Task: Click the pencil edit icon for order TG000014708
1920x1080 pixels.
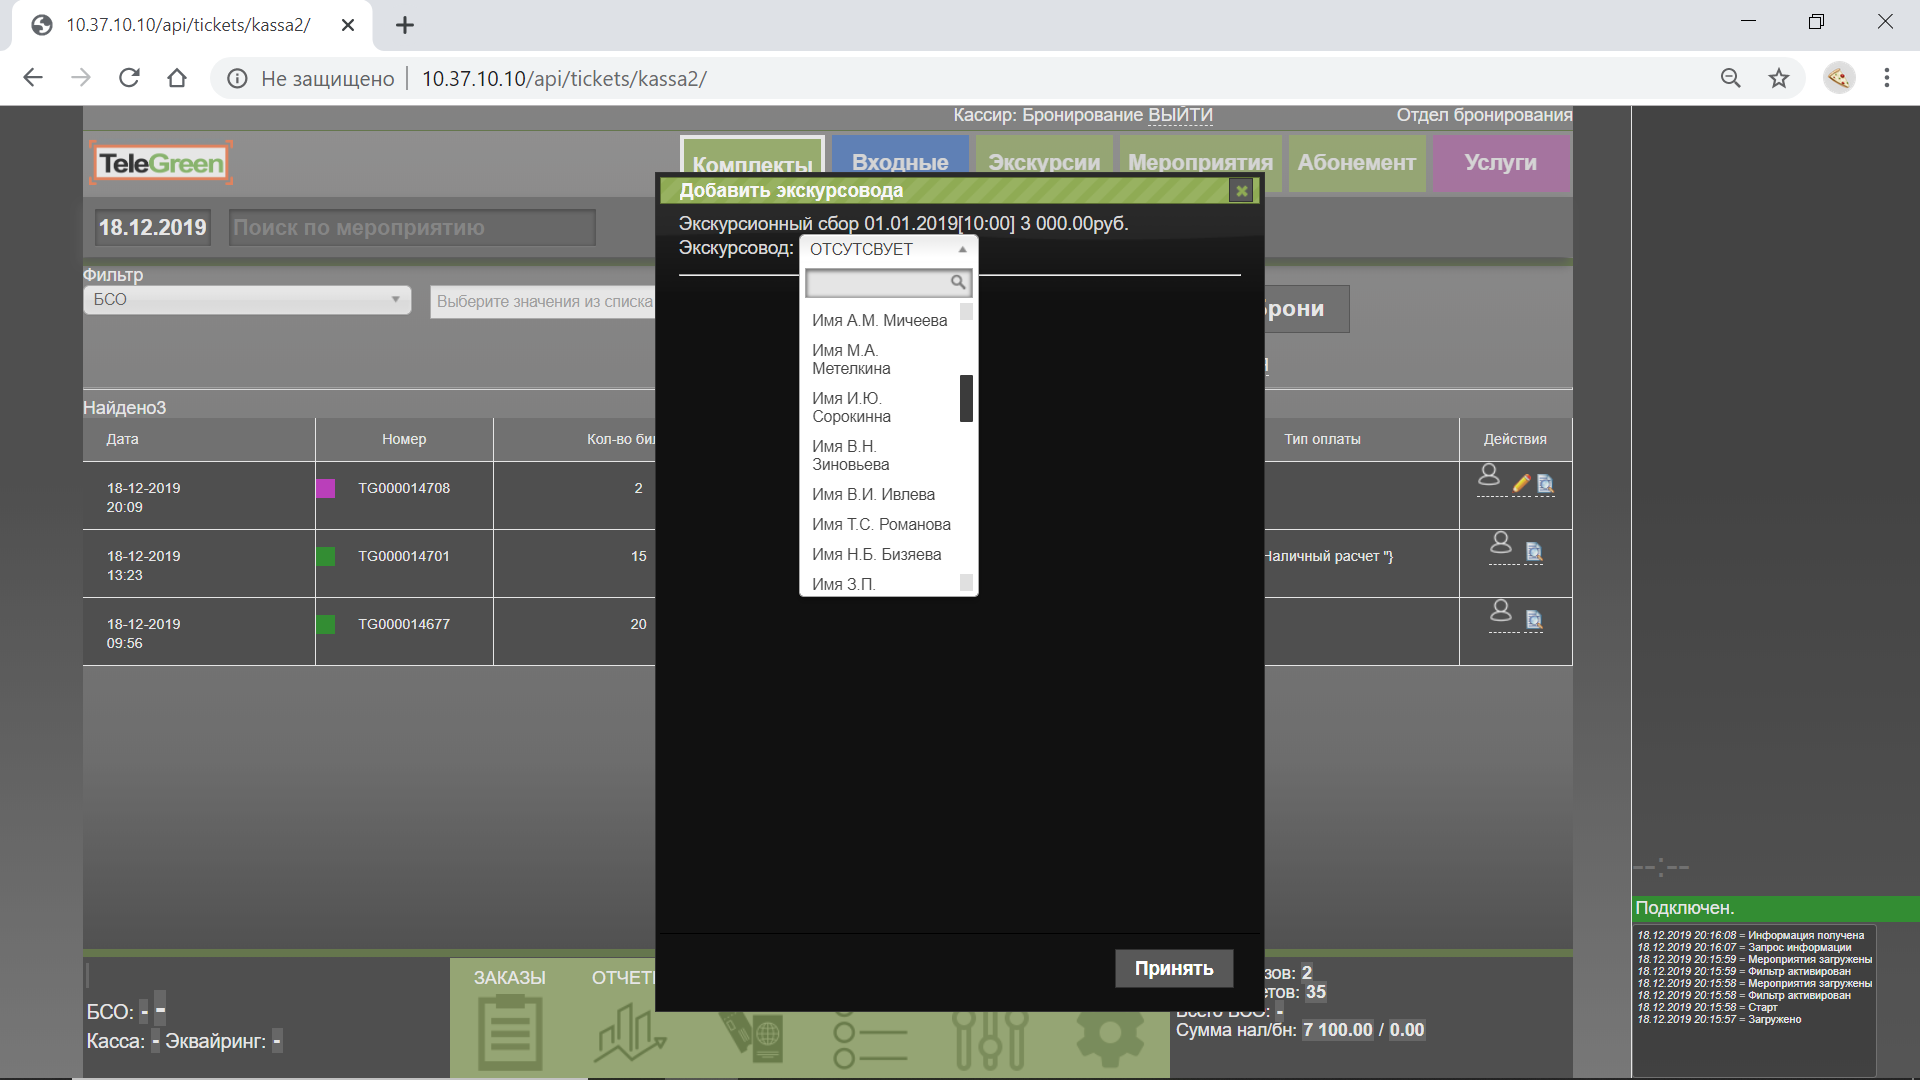Action: (1521, 484)
